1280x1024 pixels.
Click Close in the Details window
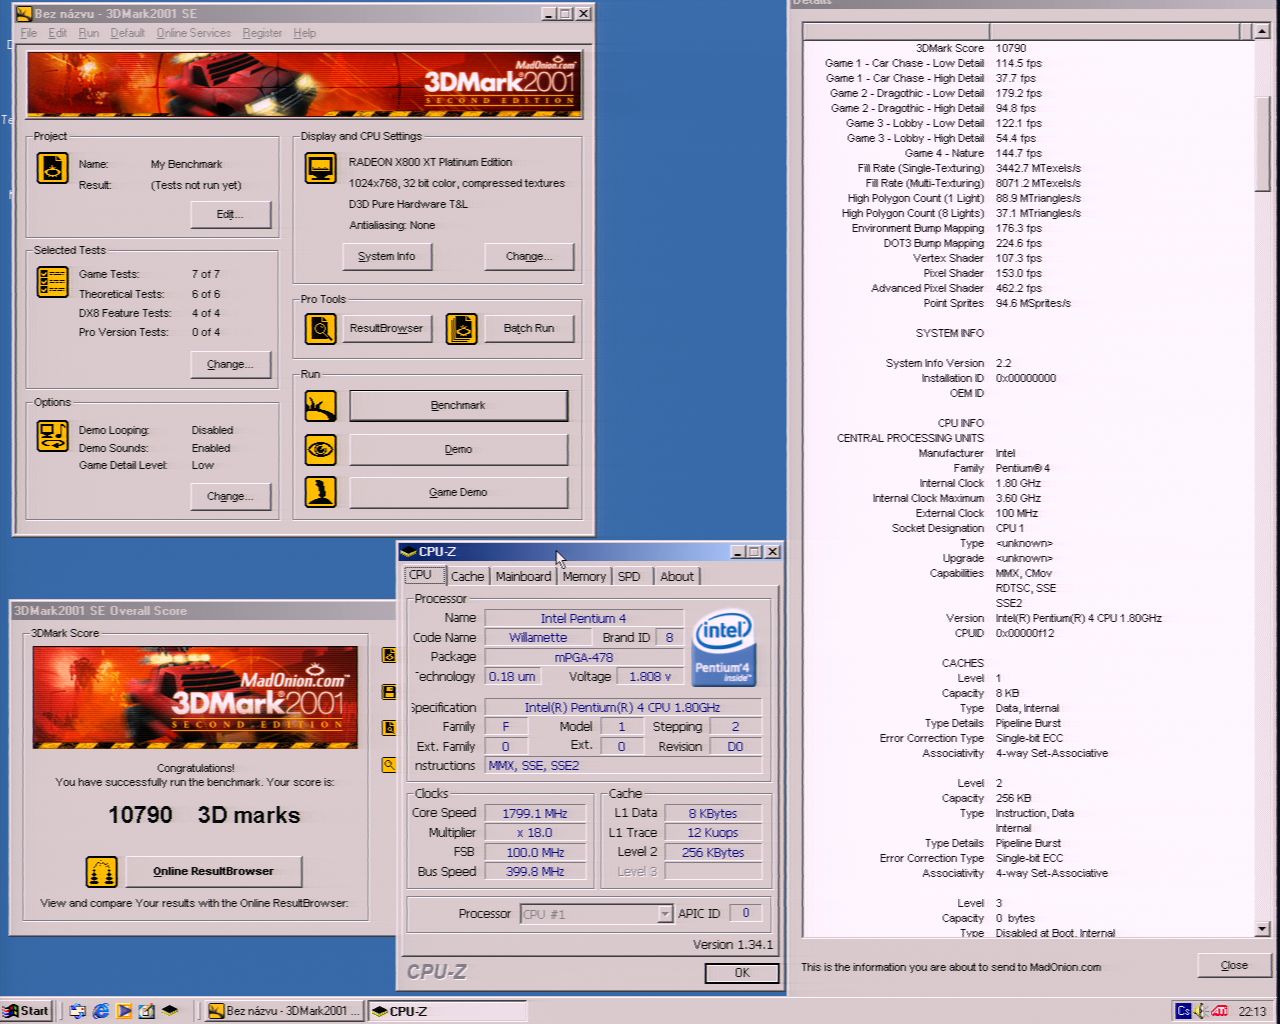point(1234,965)
